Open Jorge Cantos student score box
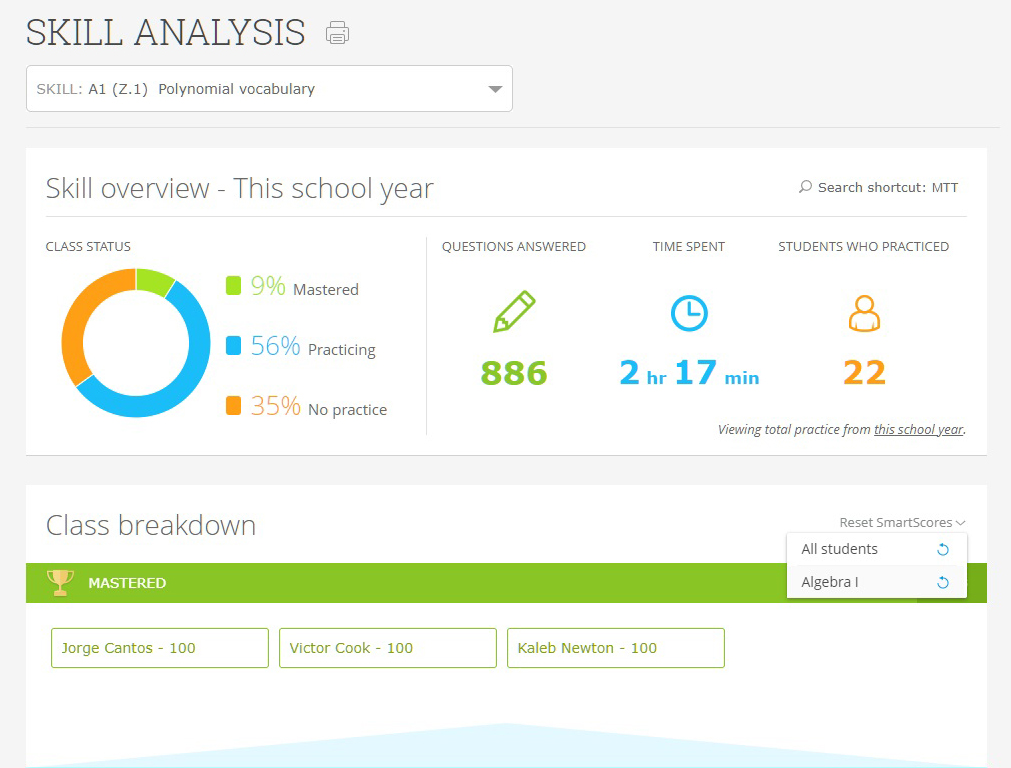The image size is (1011, 768). 159,648
